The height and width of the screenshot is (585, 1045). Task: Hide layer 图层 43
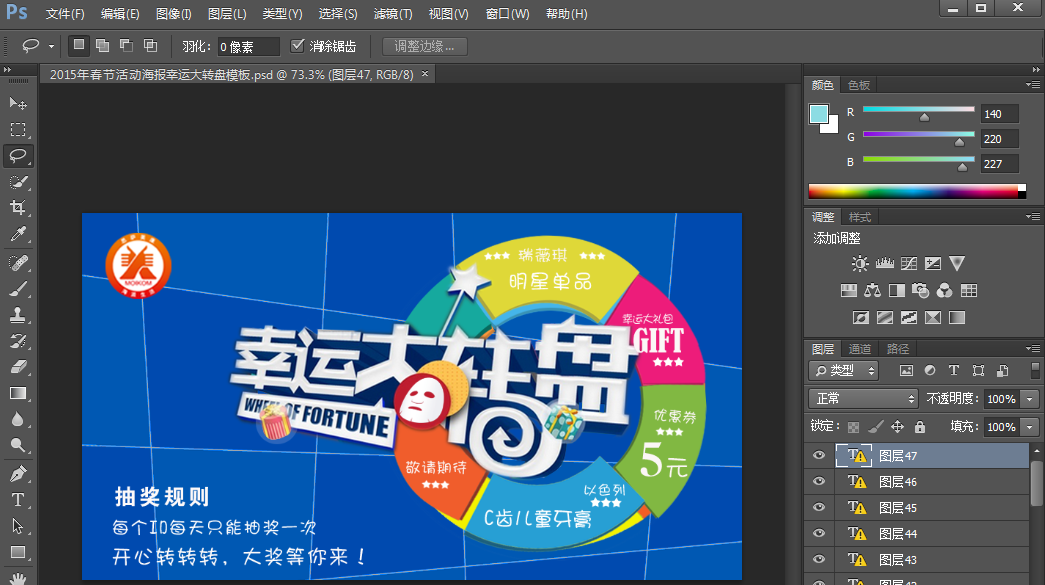[819, 560]
